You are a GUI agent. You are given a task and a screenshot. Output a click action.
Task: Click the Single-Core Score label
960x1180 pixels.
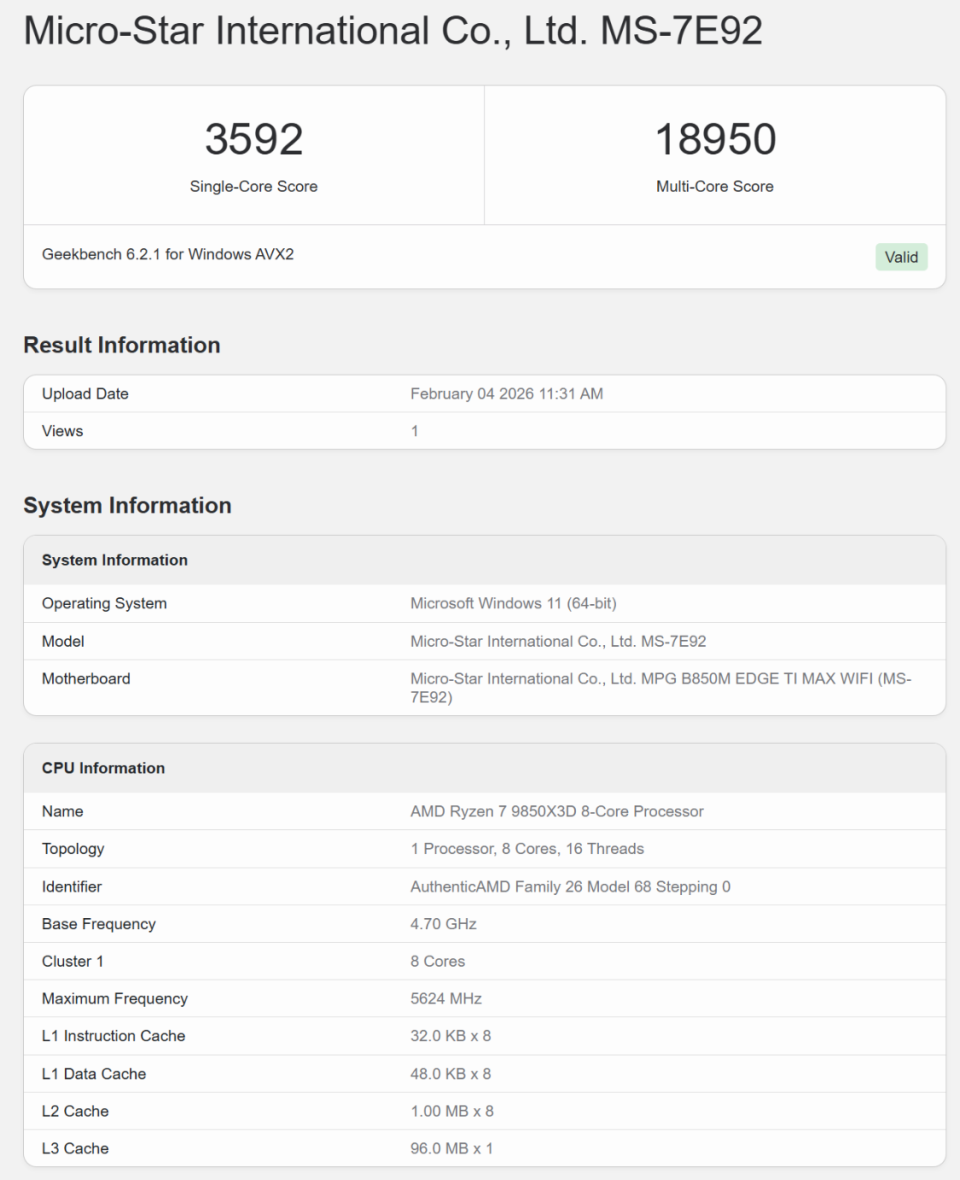[254, 186]
